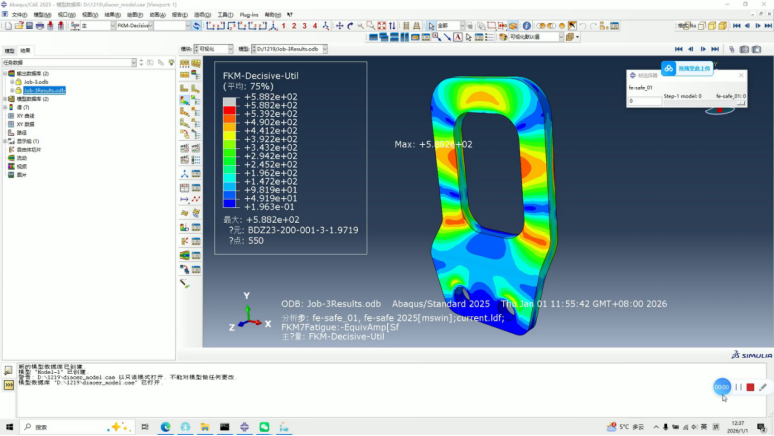Click the frame number input field
The height and width of the screenshot is (436, 774).
[x=645, y=101]
